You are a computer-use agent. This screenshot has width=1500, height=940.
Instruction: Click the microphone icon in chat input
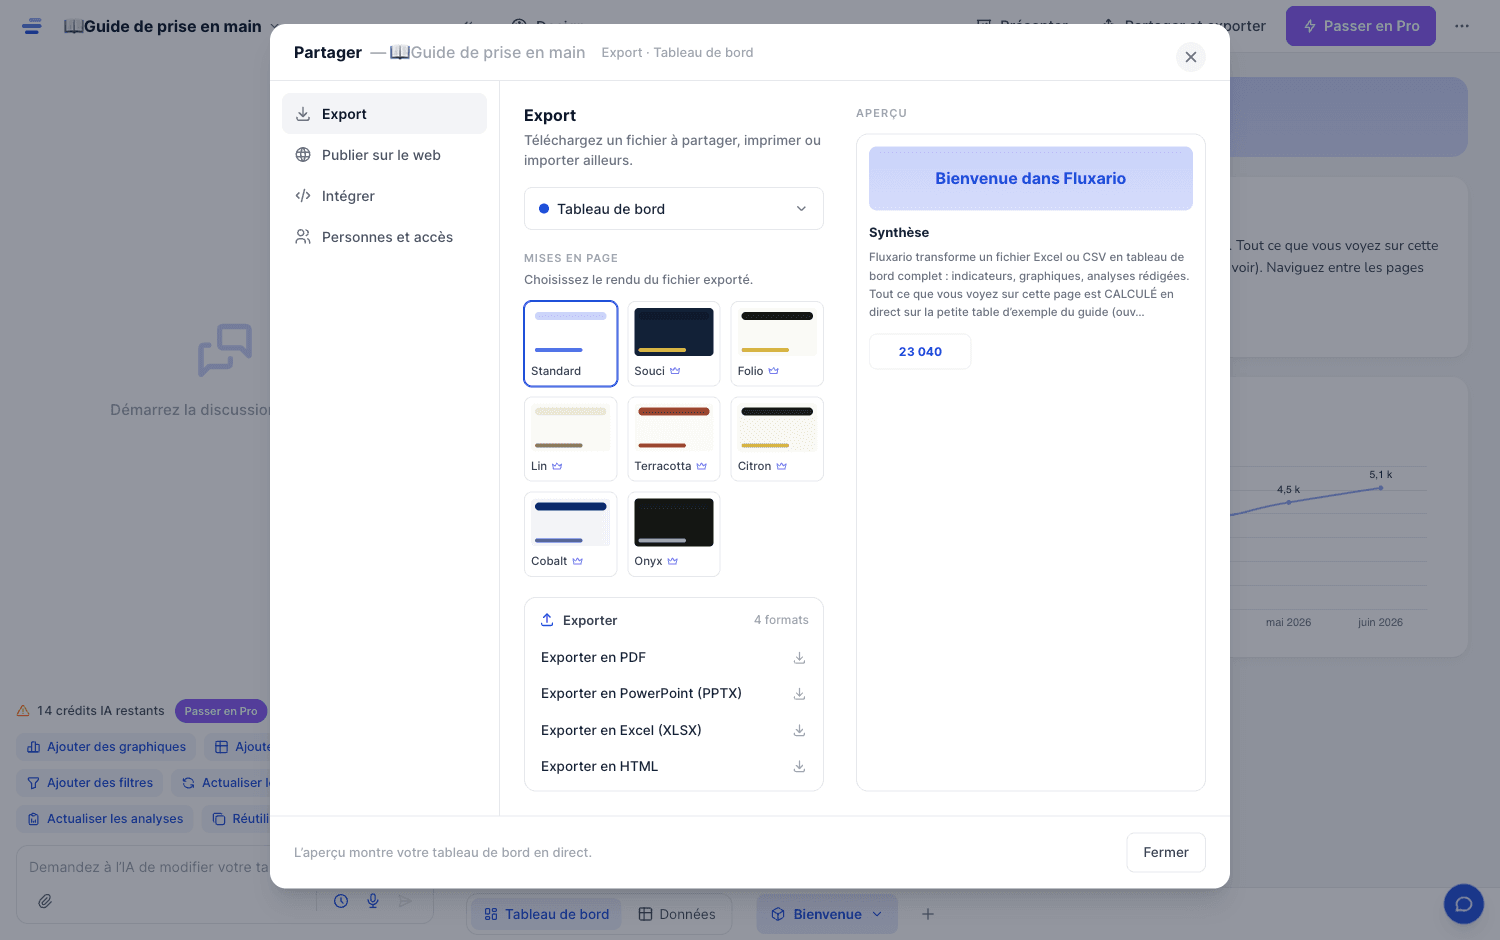point(373,901)
